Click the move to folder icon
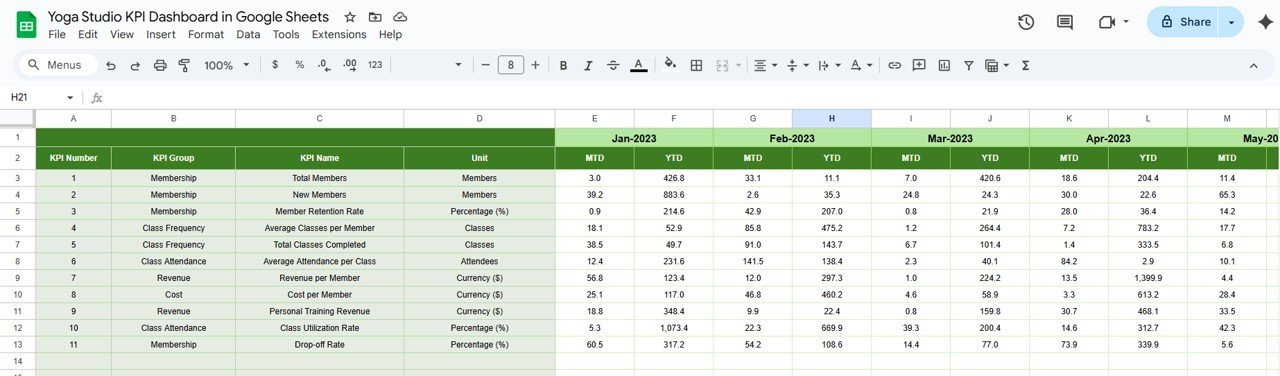Screen dimensions: 1280x376 (x=375, y=17)
